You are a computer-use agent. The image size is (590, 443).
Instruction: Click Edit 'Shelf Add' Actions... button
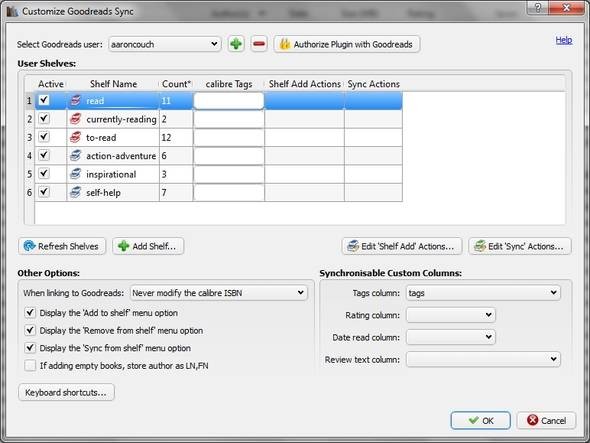coord(401,246)
